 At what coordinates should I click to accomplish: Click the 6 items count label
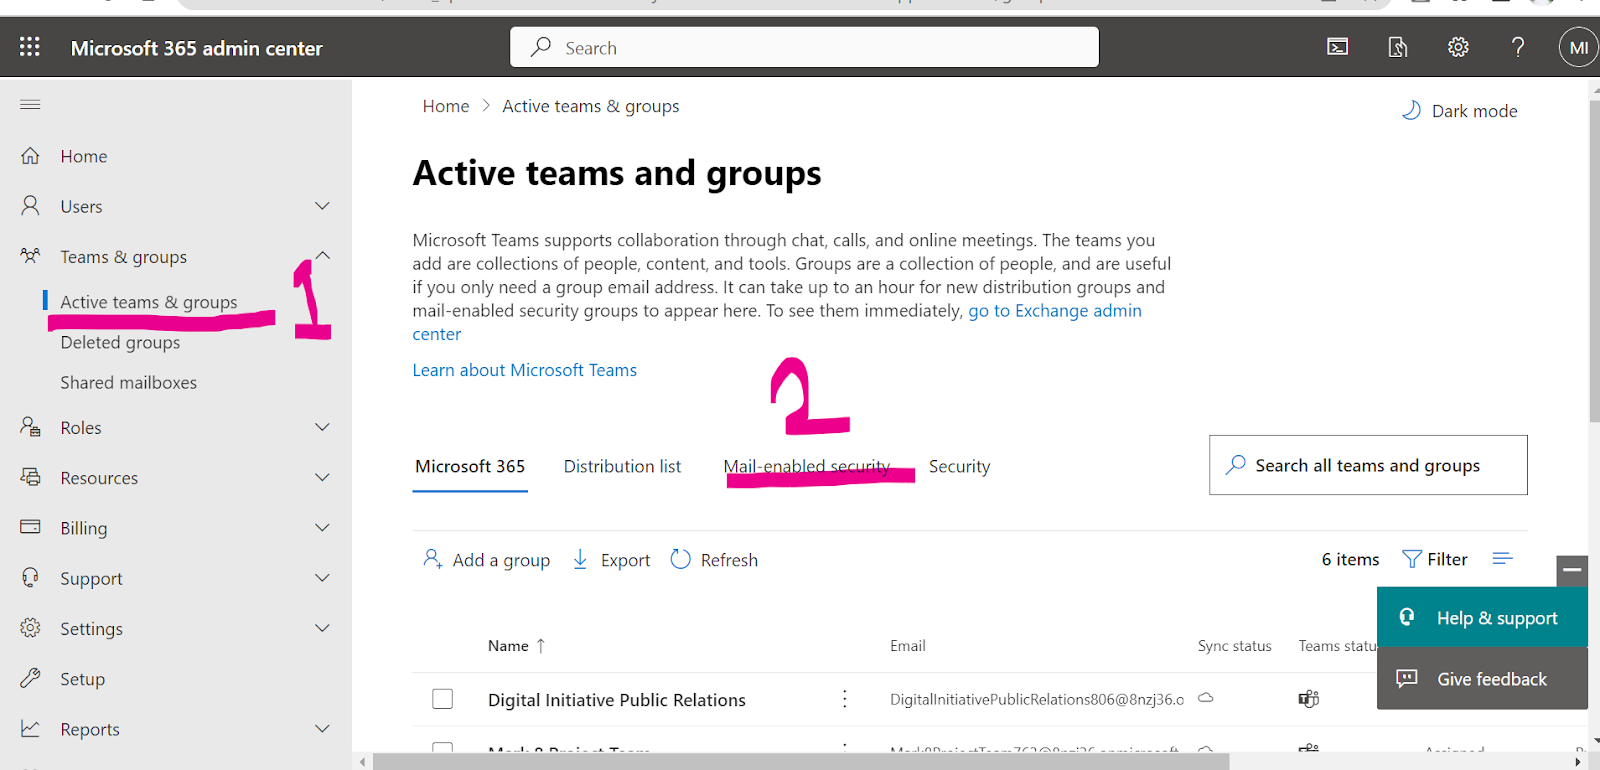tap(1350, 559)
